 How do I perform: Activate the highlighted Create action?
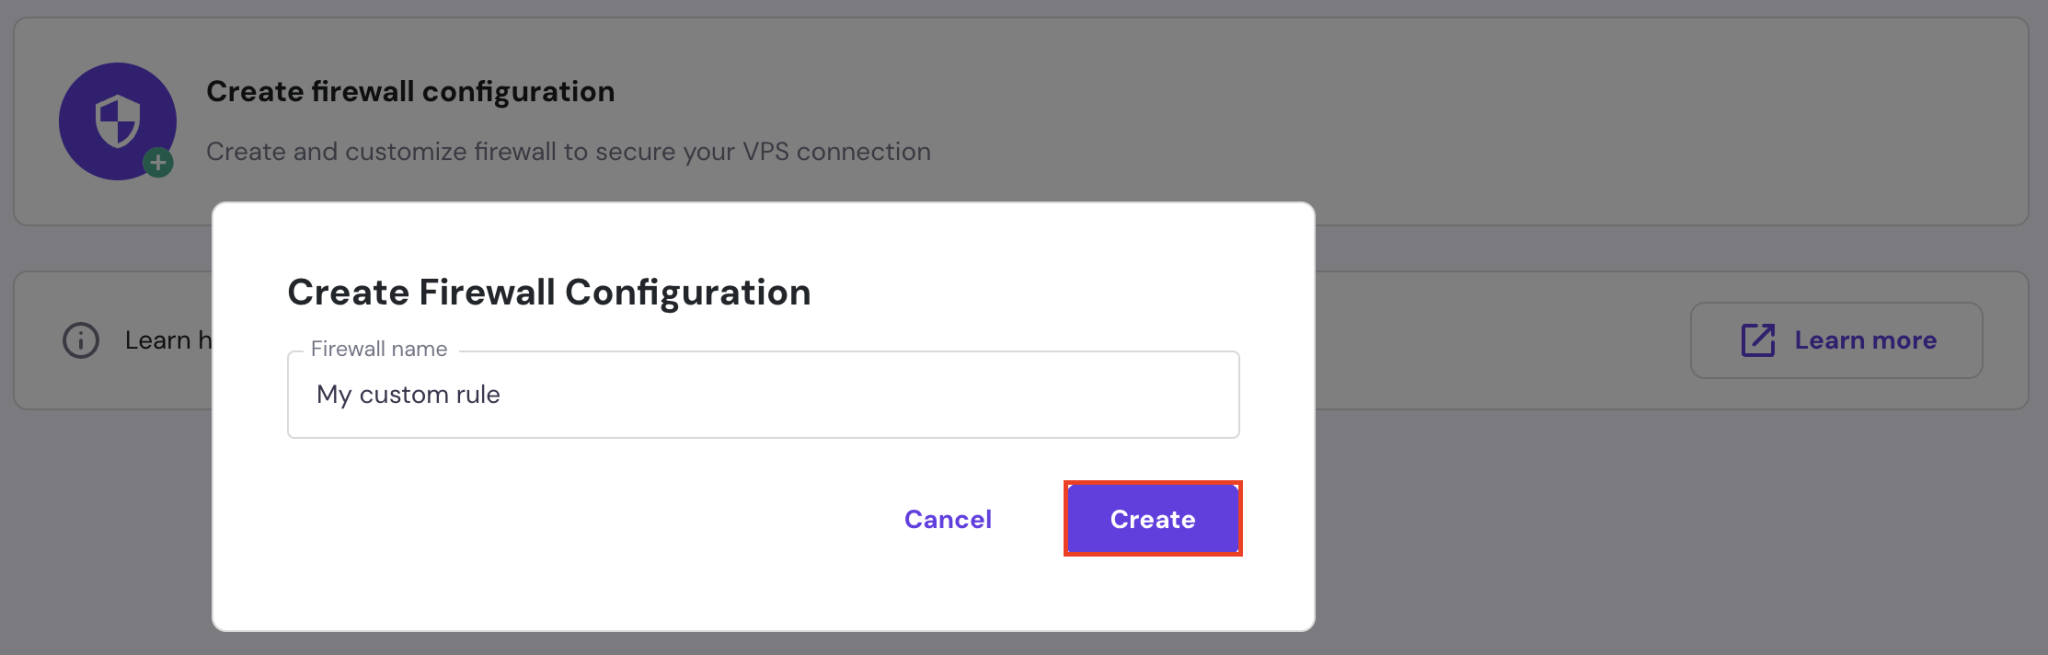point(1151,518)
